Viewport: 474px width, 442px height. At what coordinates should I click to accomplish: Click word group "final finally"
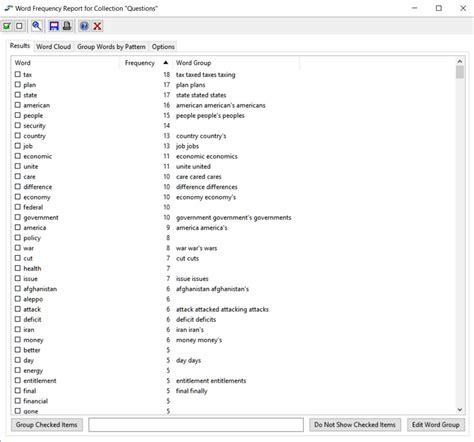191,391
